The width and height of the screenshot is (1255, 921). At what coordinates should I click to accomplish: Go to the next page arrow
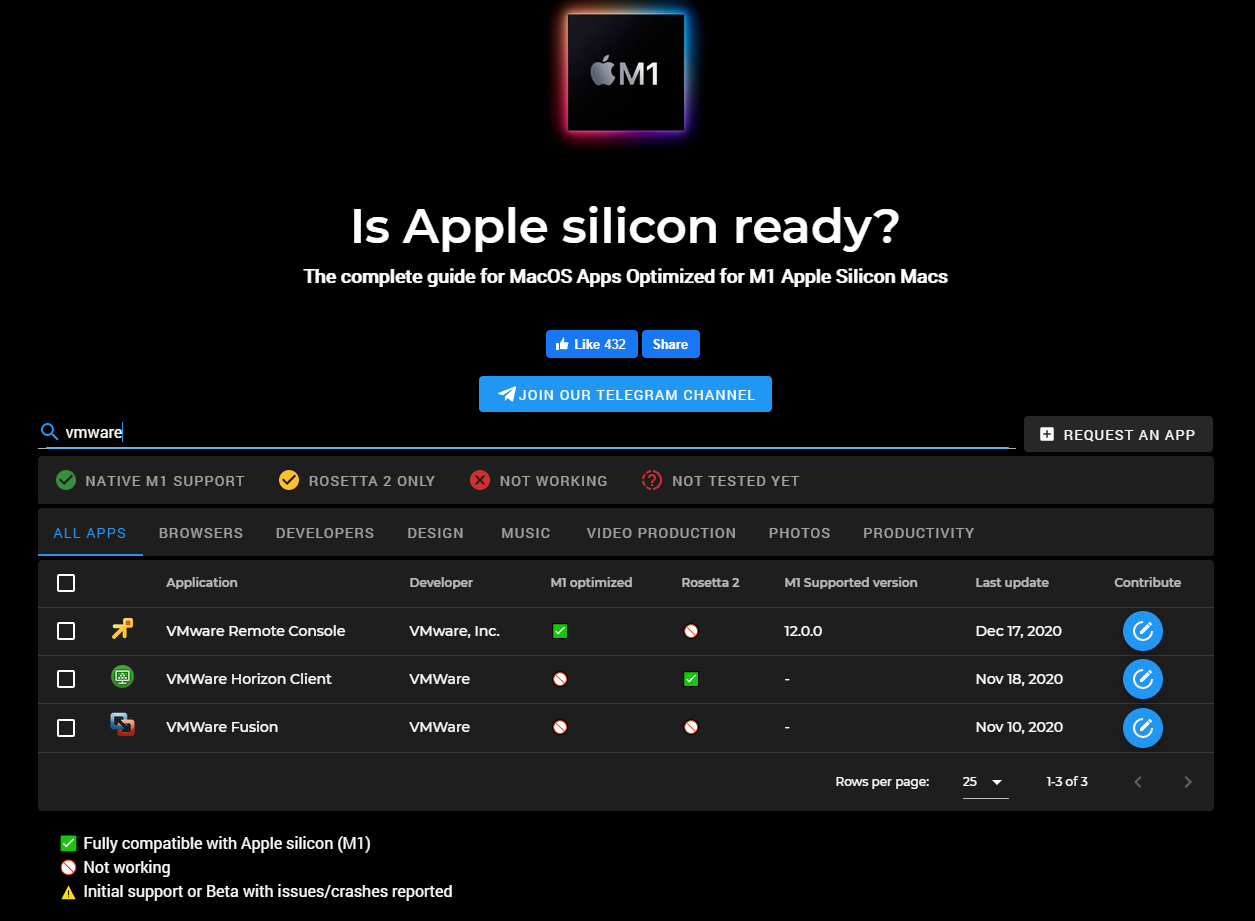pyautogui.click(x=1188, y=782)
